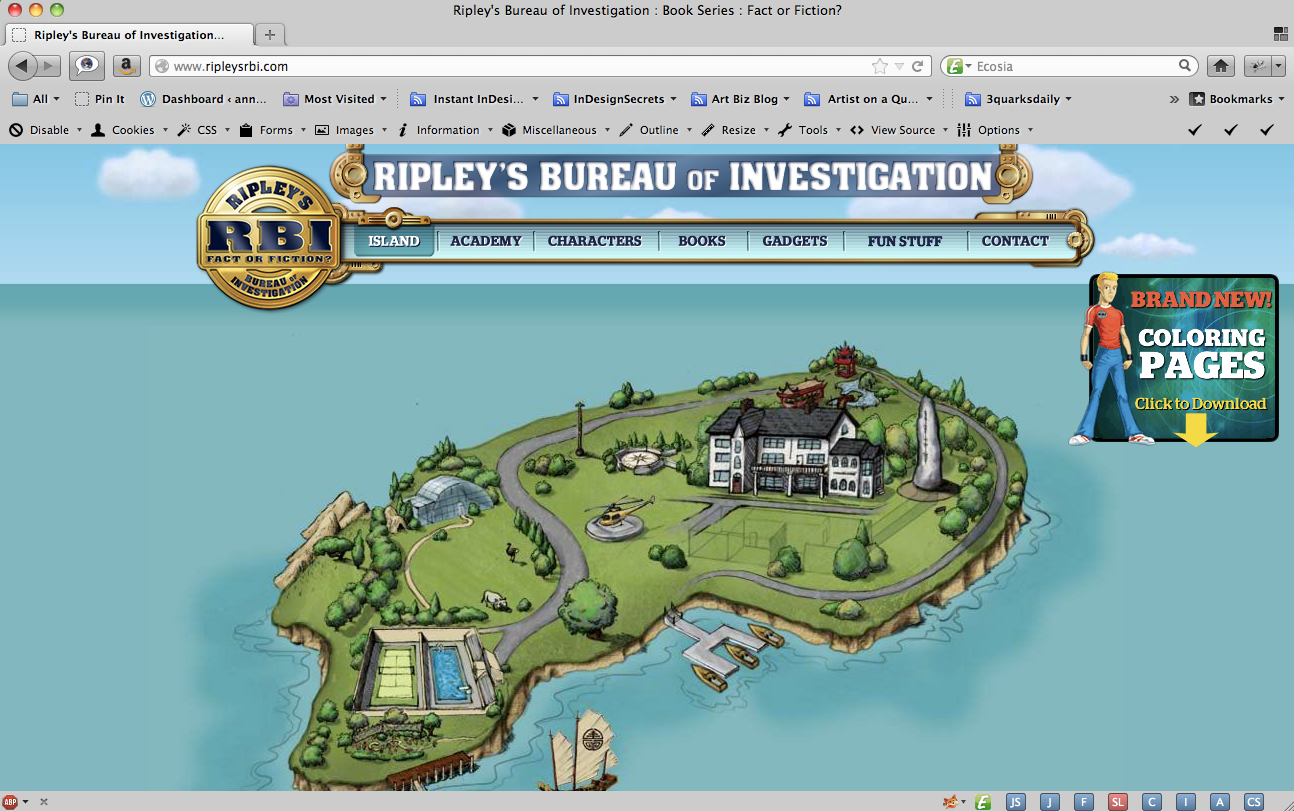Viewport: 1294px width, 811px height.
Task: Open the GADGETS navigation tab
Action: 795,241
